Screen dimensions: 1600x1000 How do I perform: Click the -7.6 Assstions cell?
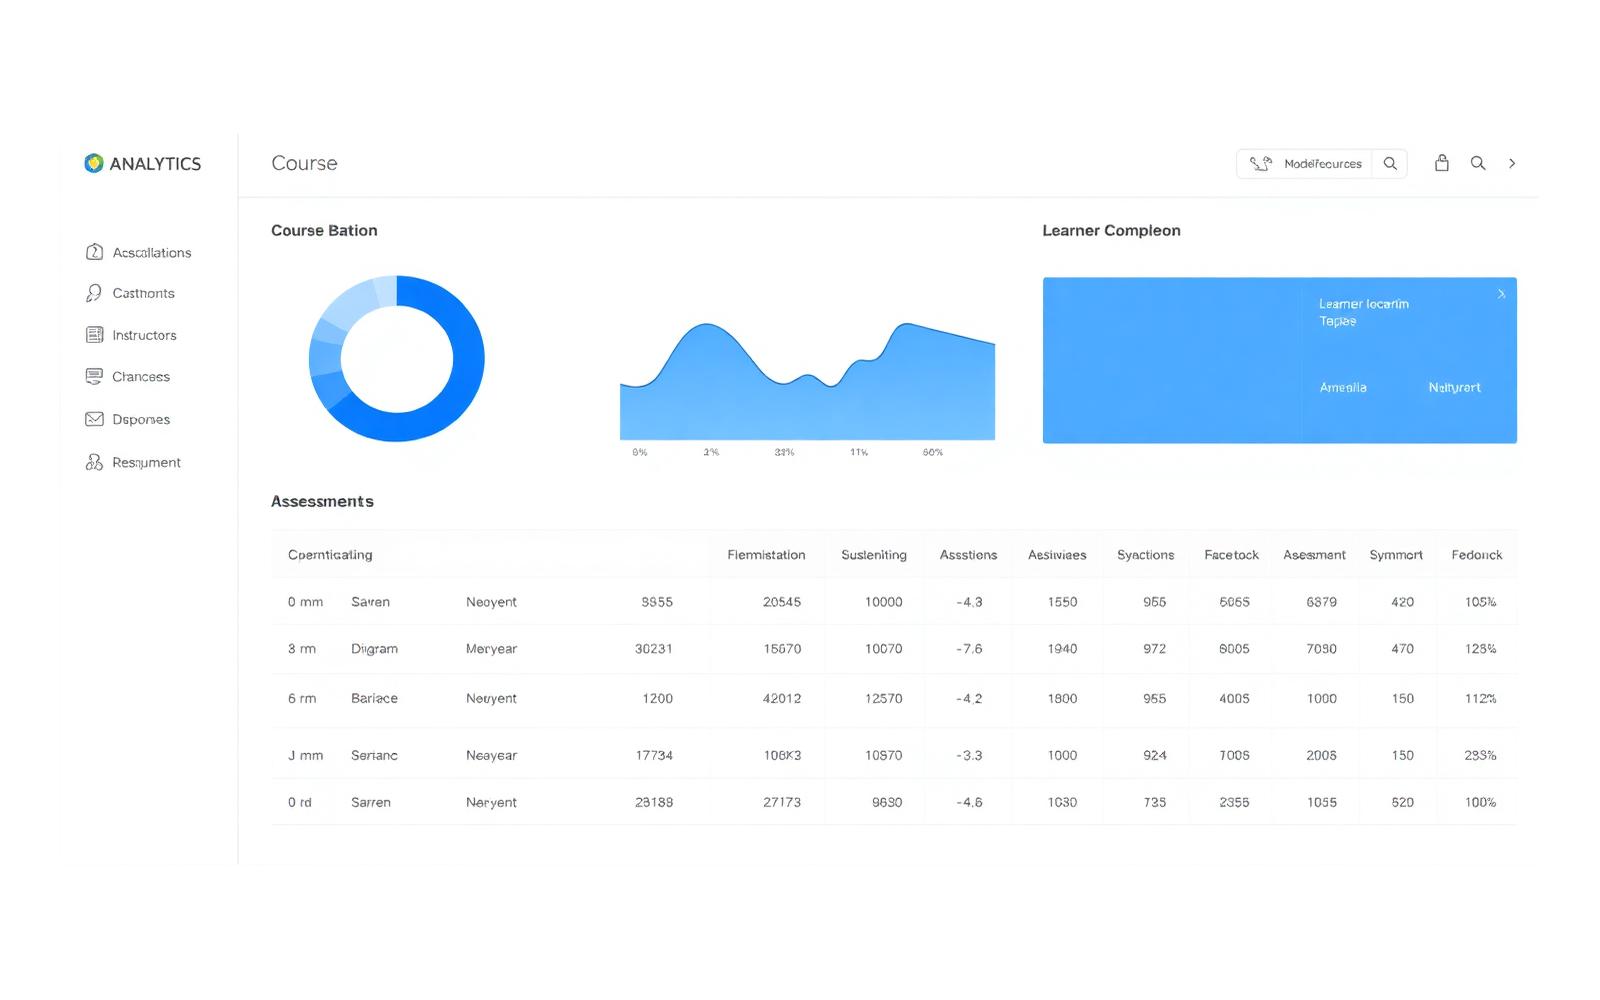969,649
